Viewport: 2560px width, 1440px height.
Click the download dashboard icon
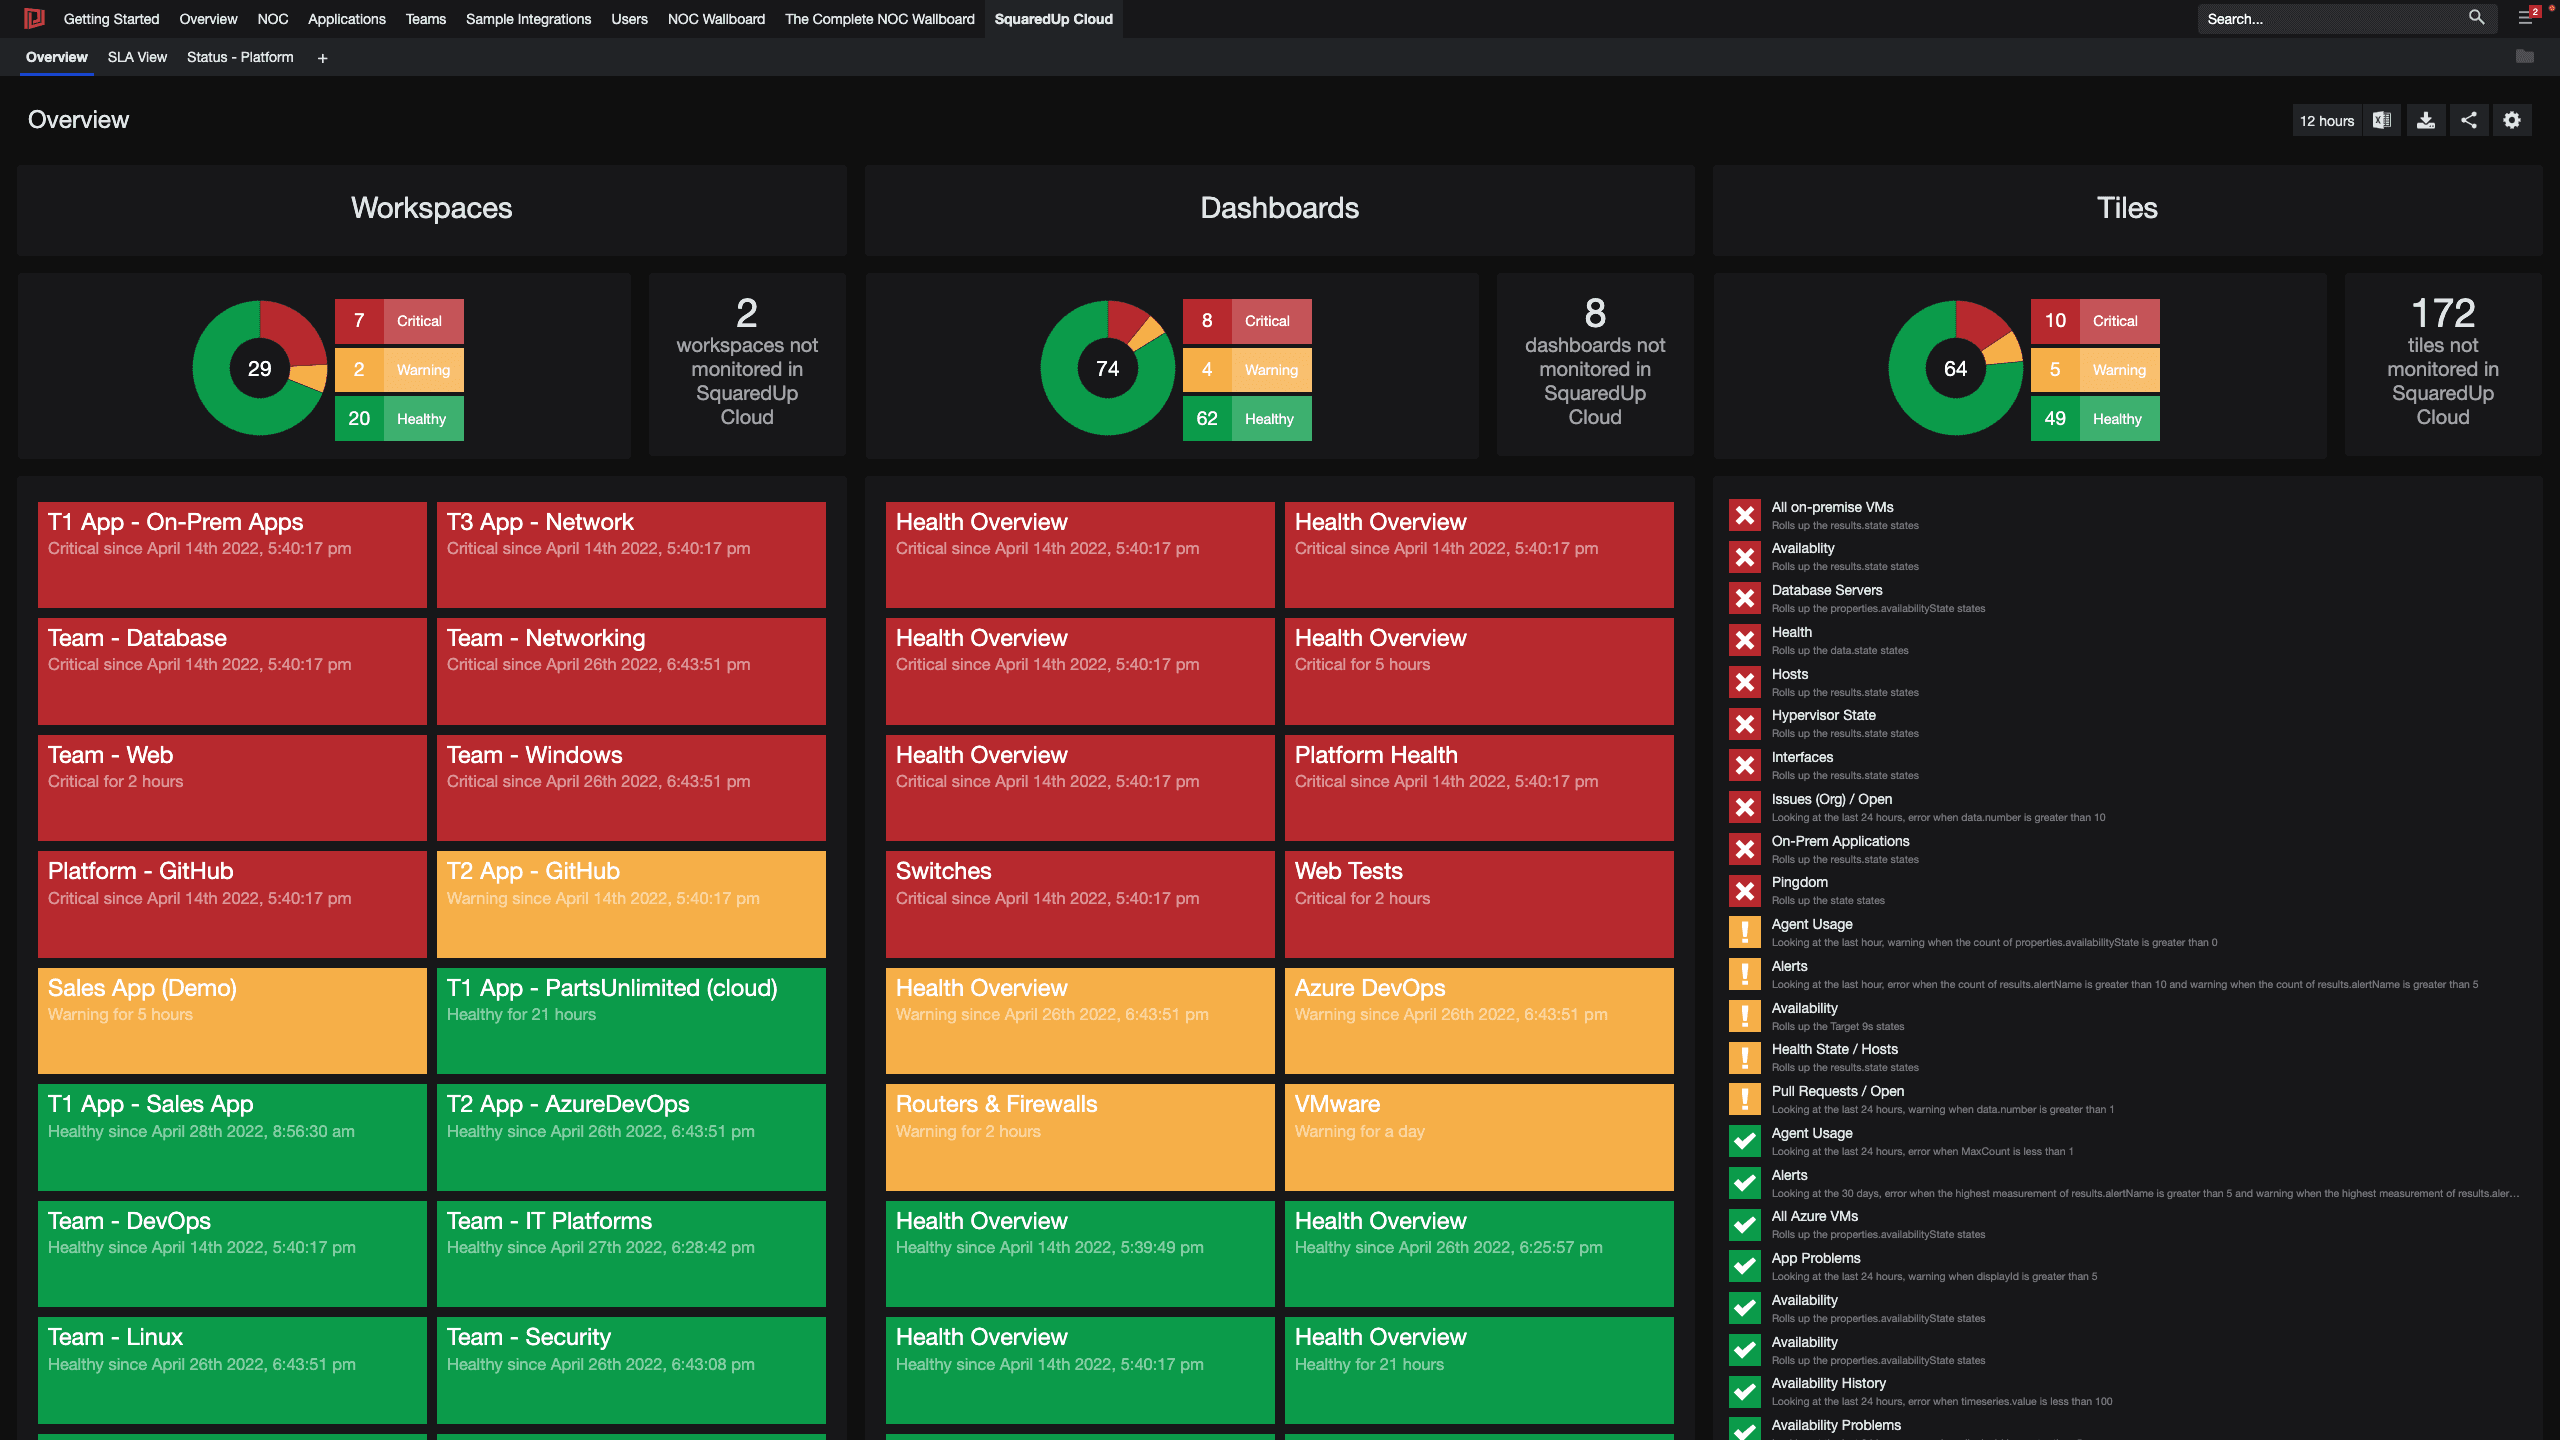(x=2426, y=120)
